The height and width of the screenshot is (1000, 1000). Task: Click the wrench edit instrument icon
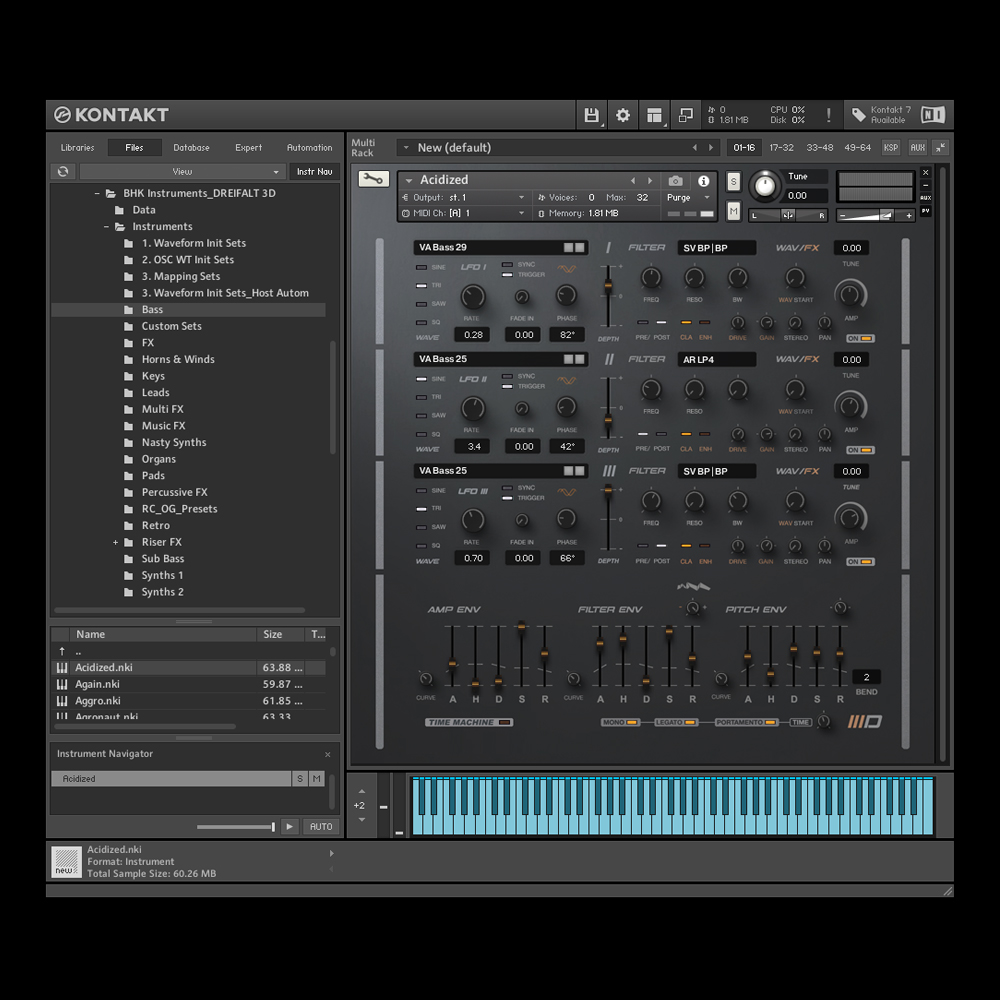[374, 179]
